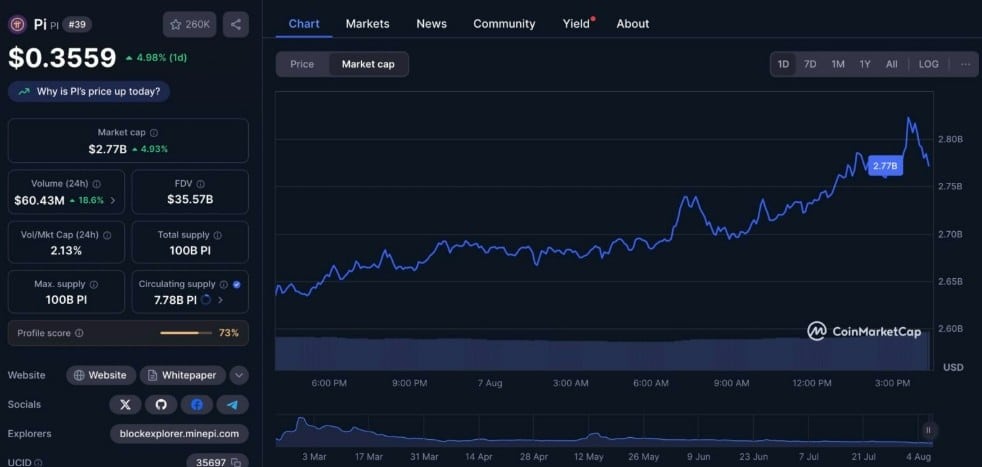The height and width of the screenshot is (467, 982).
Task: Click the Profile score progress bar
Action: click(x=186, y=333)
